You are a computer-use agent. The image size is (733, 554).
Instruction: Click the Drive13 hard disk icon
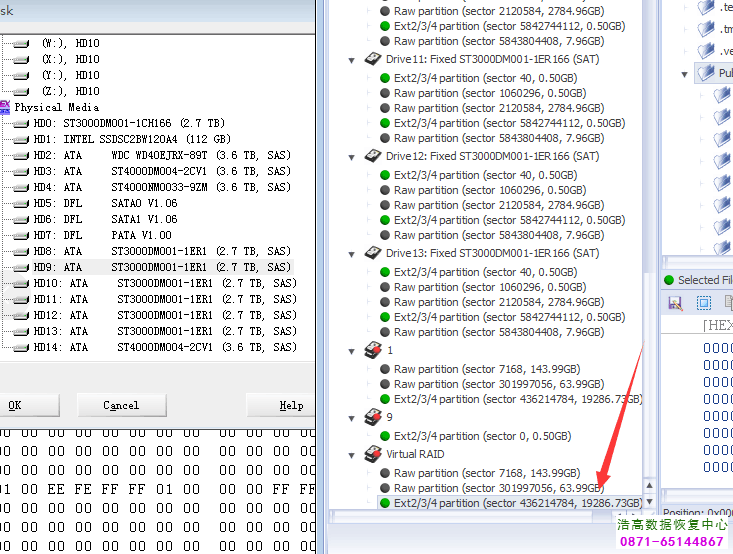tap(374, 254)
